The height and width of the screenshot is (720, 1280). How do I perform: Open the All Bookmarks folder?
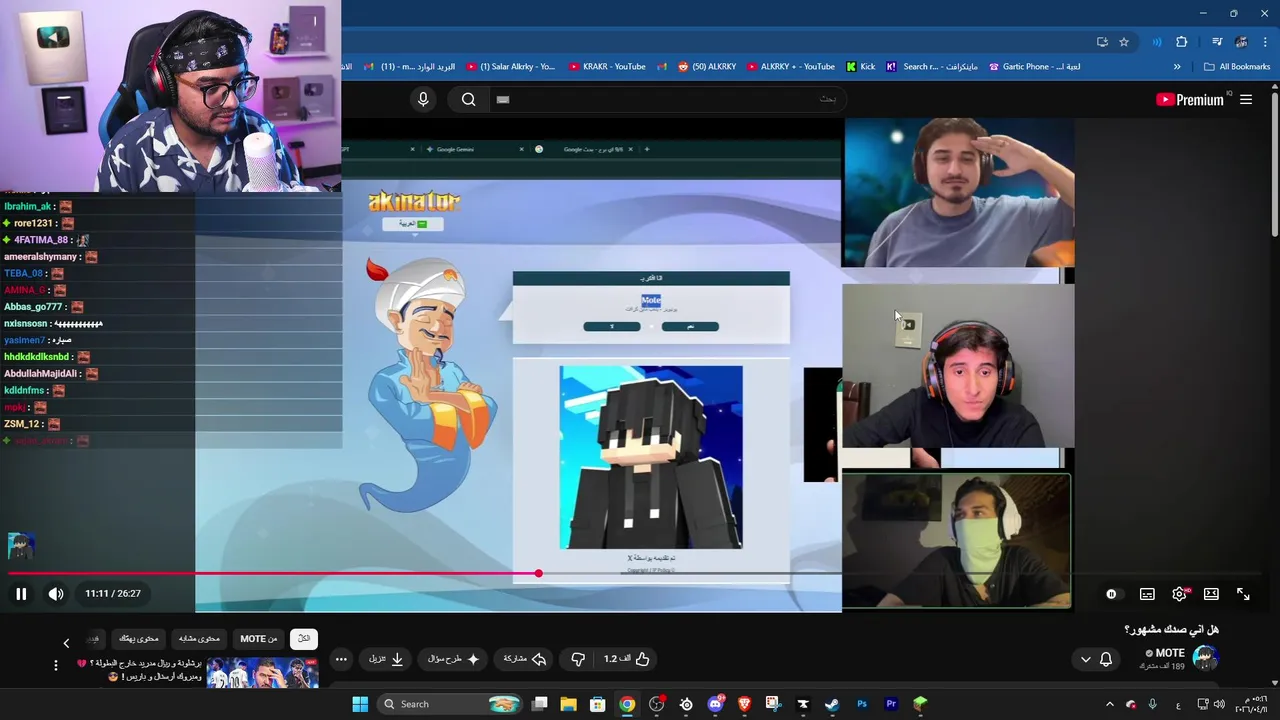1237,67
